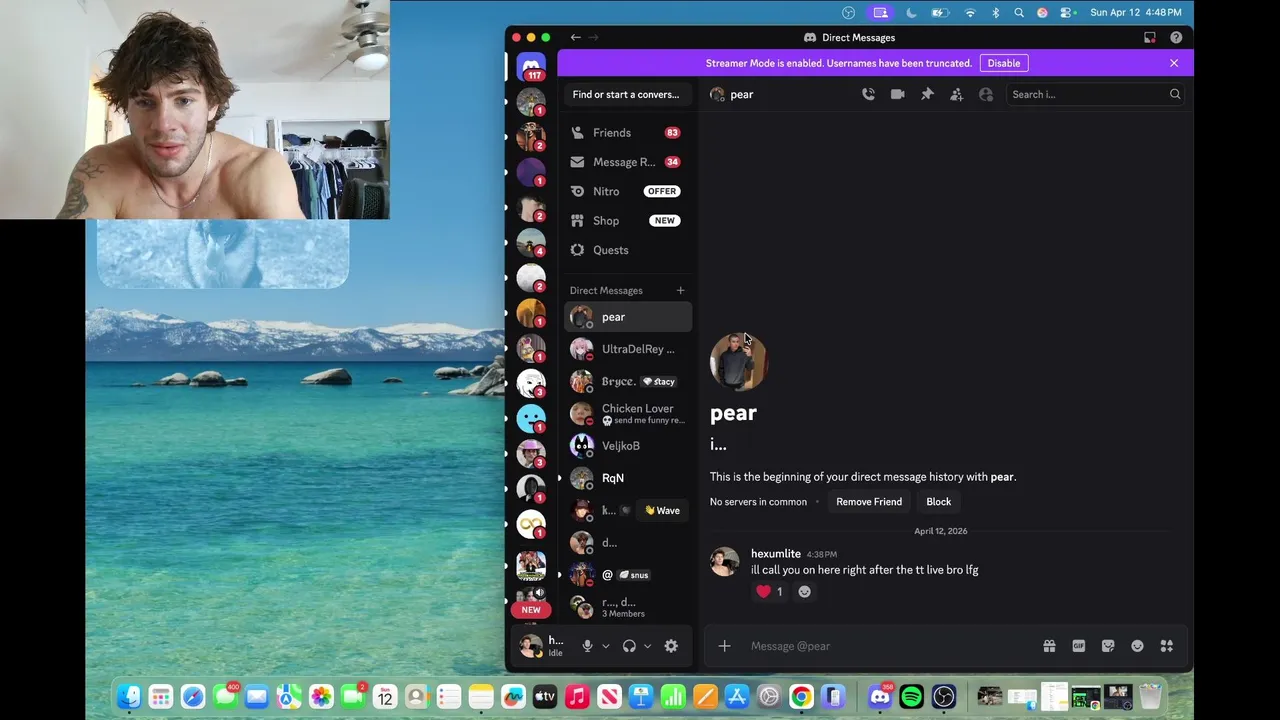Open the Wi-Fi menu in the menu bar
Screen dimensions: 1280x720
(x=970, y=12)
